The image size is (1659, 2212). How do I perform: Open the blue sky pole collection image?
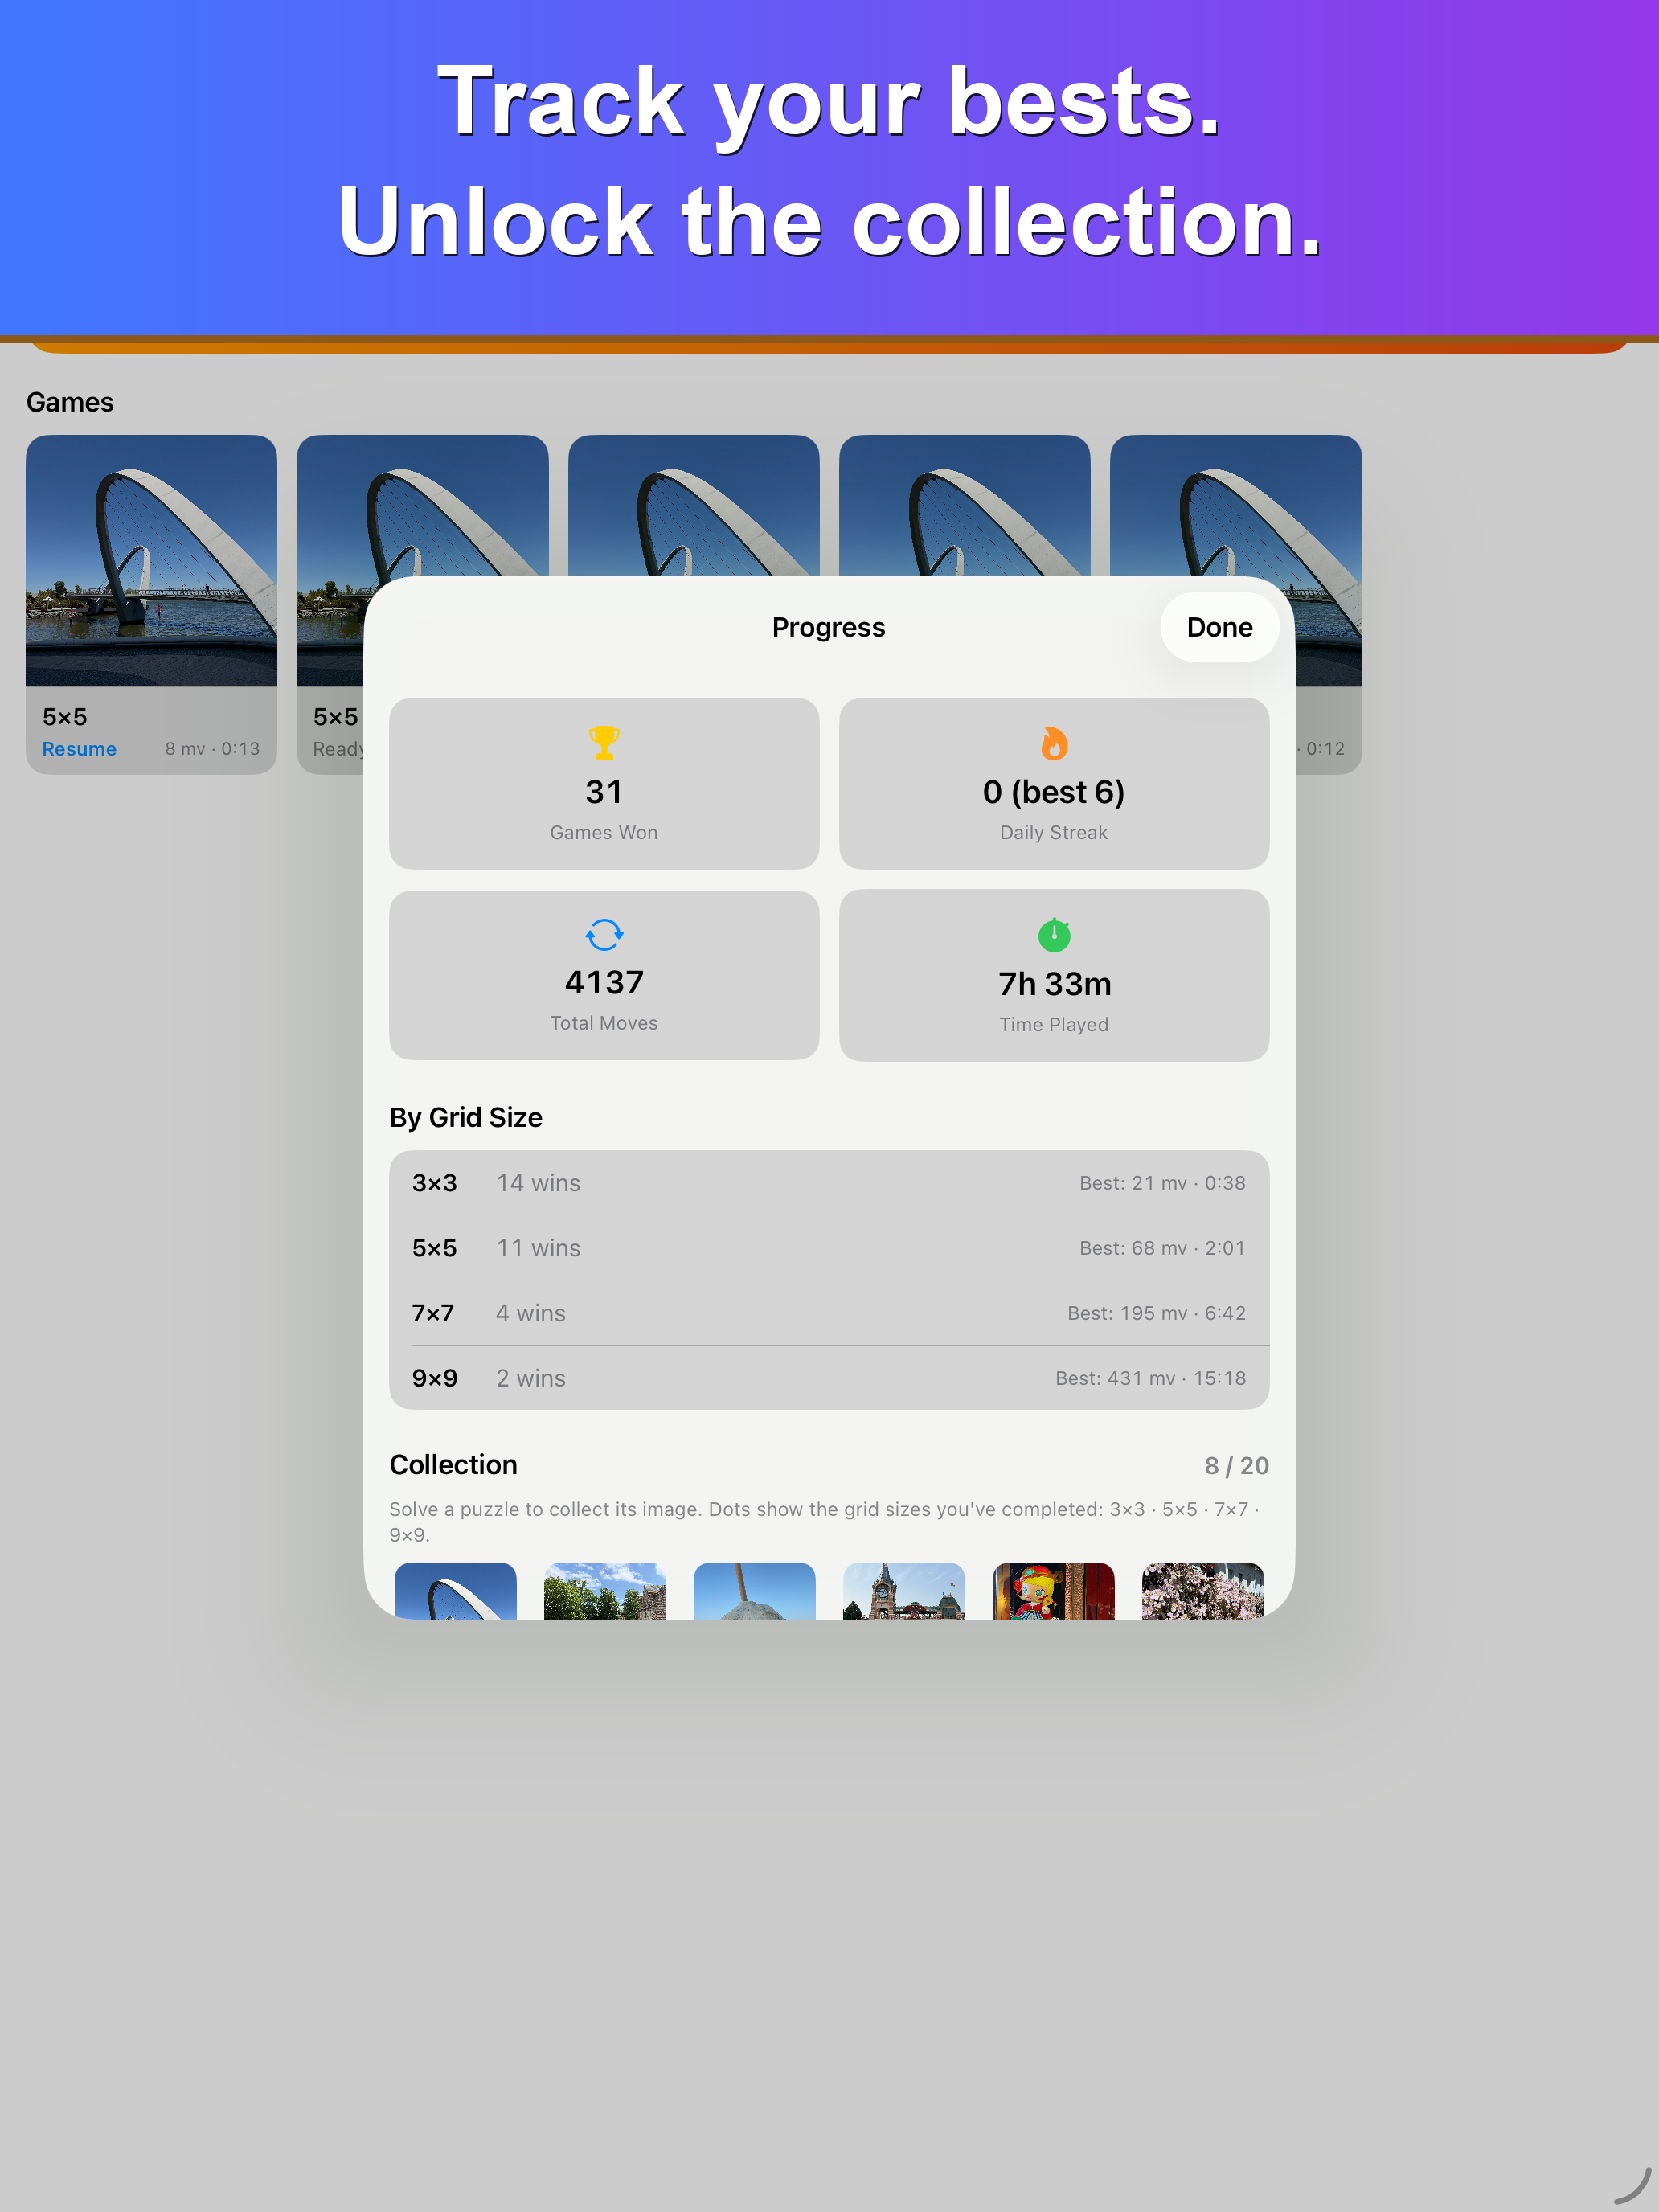pos(754,1591)
